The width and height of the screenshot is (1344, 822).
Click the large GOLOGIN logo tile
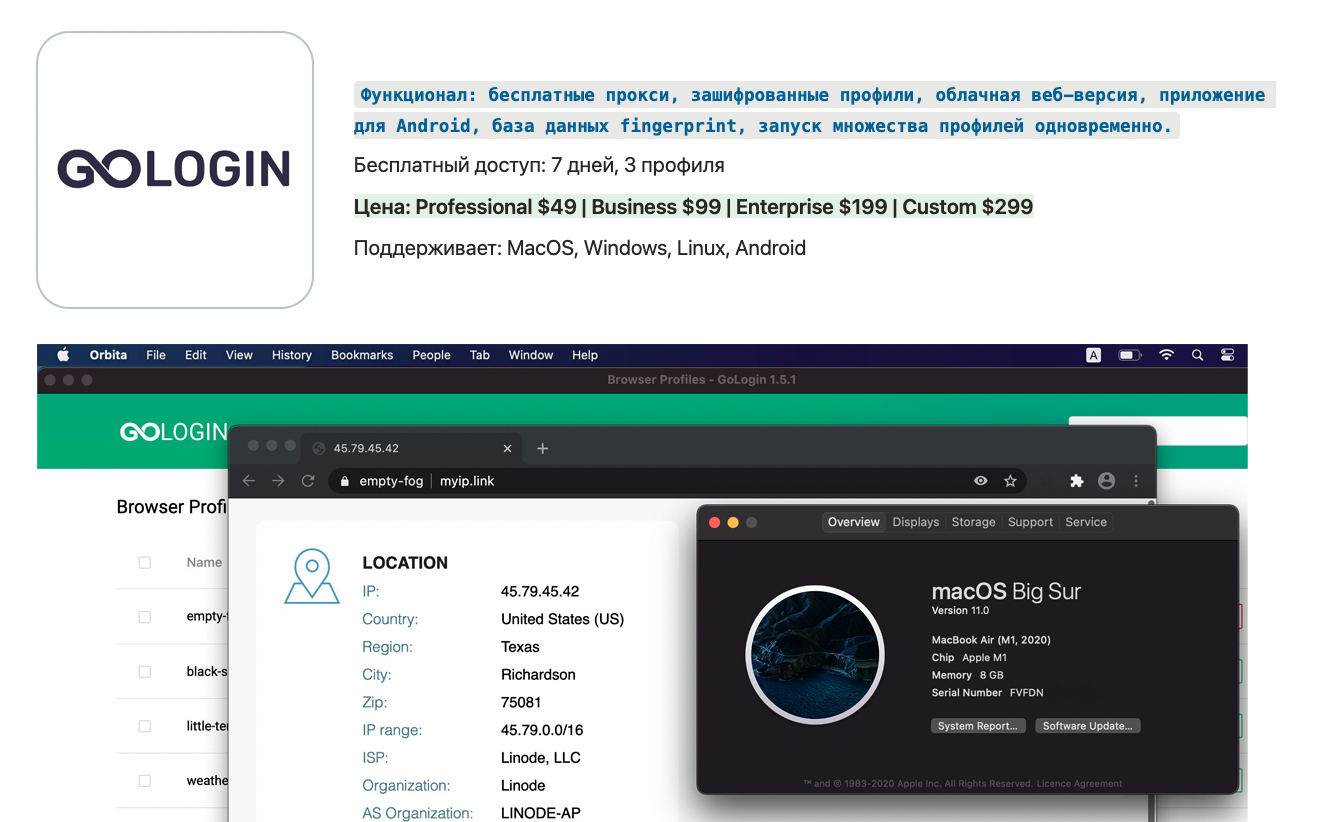175,170
